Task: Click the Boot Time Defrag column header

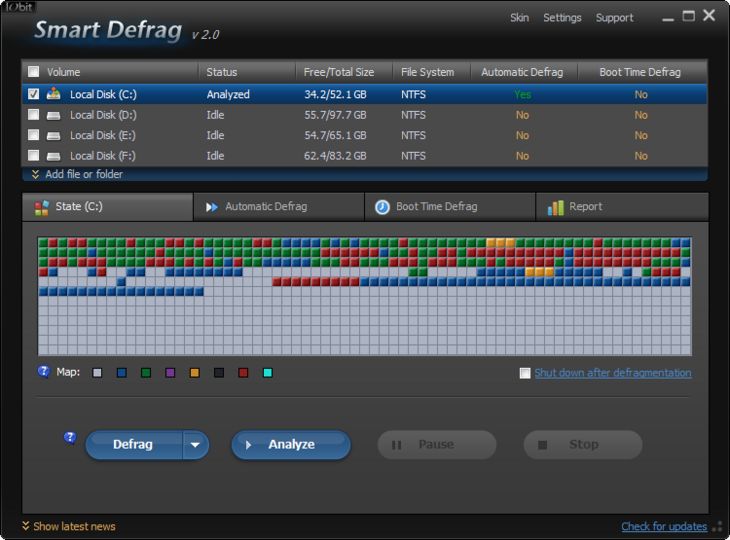Action: click(640, 72)
